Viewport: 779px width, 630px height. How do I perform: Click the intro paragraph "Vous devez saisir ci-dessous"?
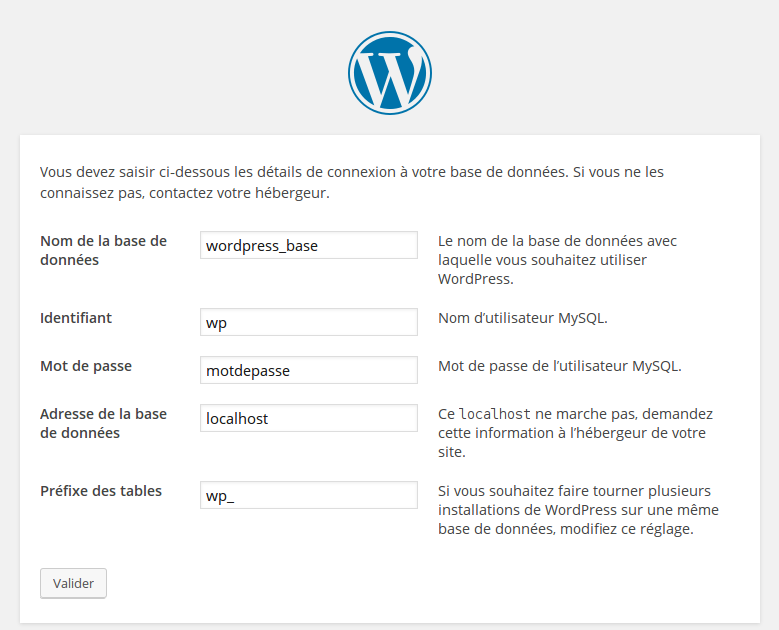tap(352, 182)
